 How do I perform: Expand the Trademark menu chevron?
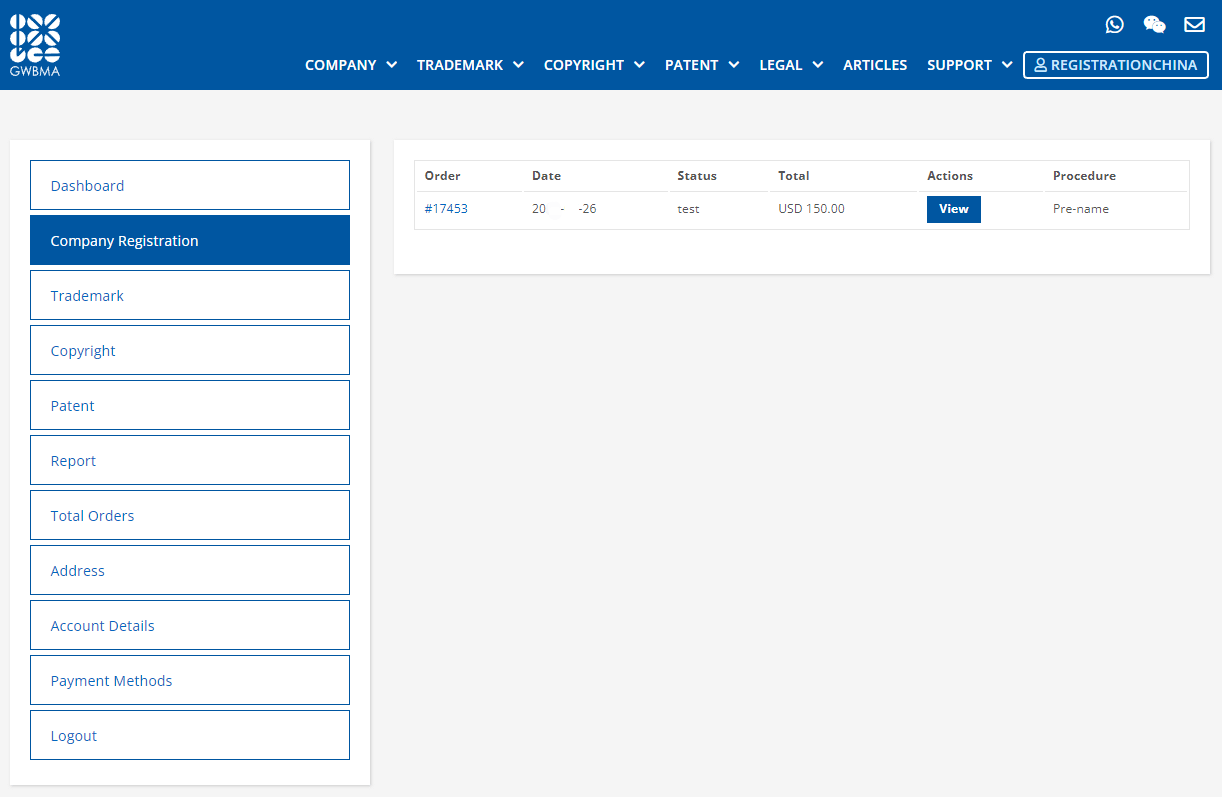[x=519, y=65]
